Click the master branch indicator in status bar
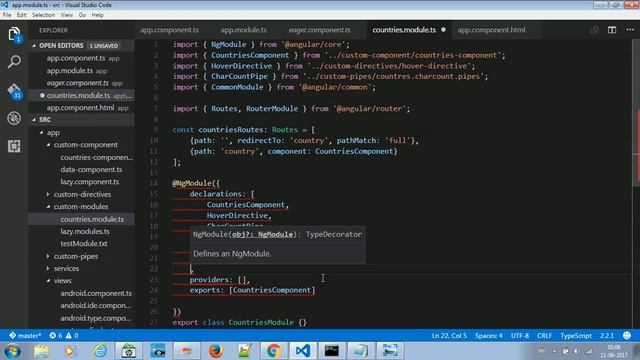Image resolution: width=640 pixels, height=360 pixels. click(x=25, y=336)
